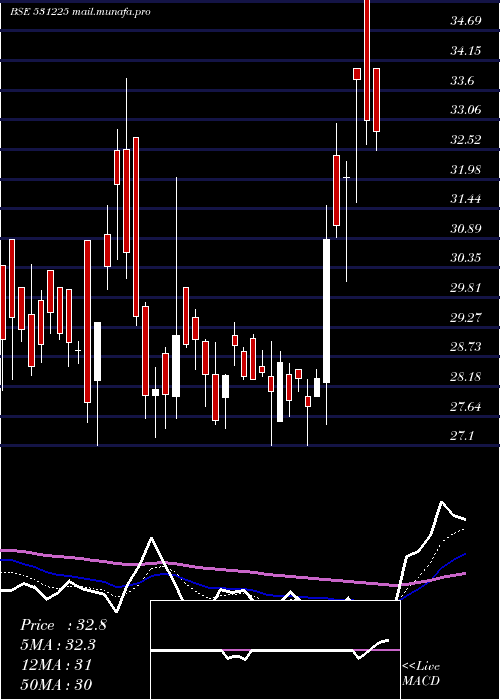Click the 12MA : 31 legend entry
500x700 pixels.
(56, 665)
